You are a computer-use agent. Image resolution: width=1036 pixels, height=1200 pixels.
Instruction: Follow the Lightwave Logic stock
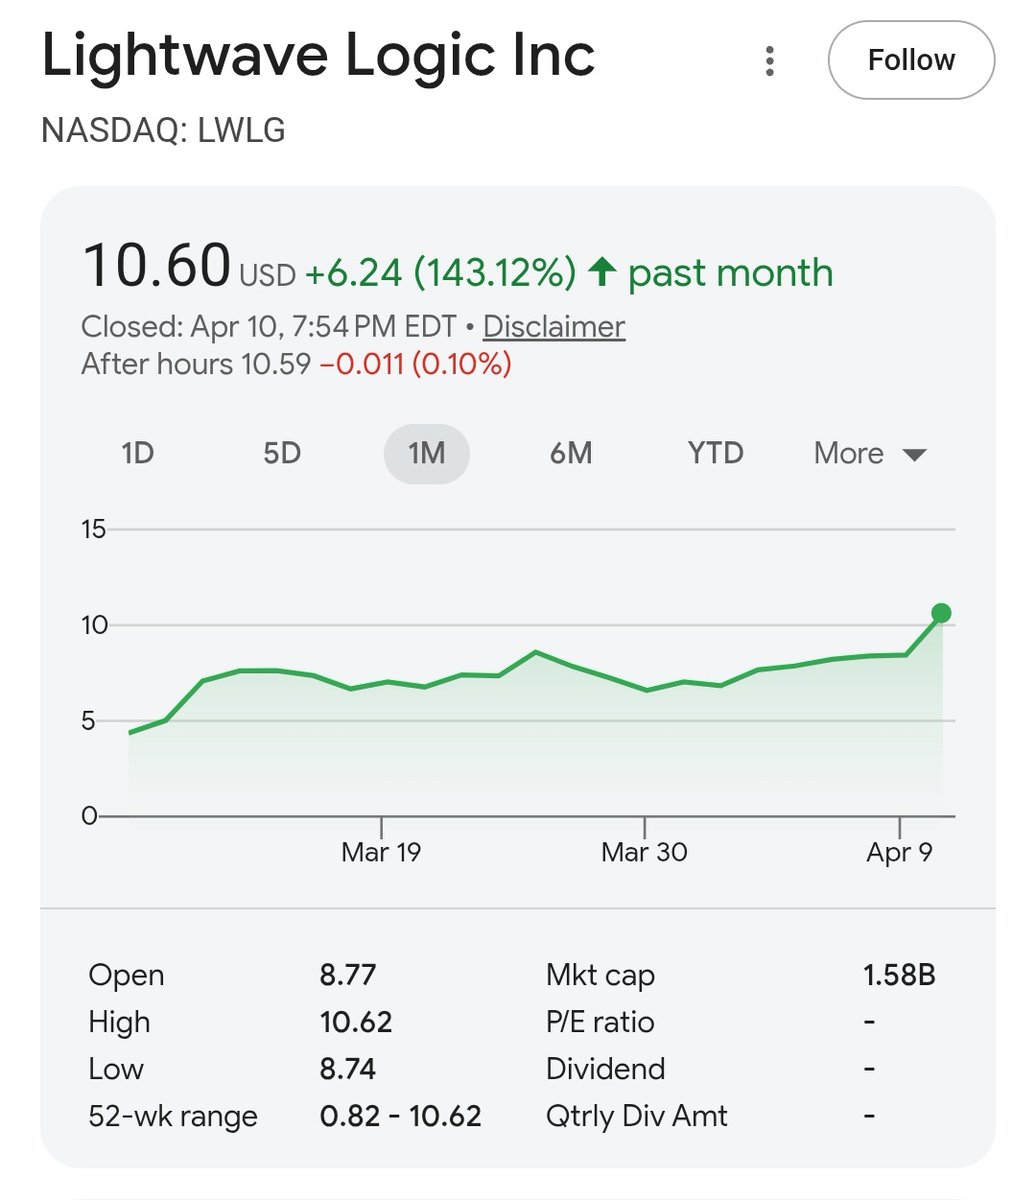point(911,59)
